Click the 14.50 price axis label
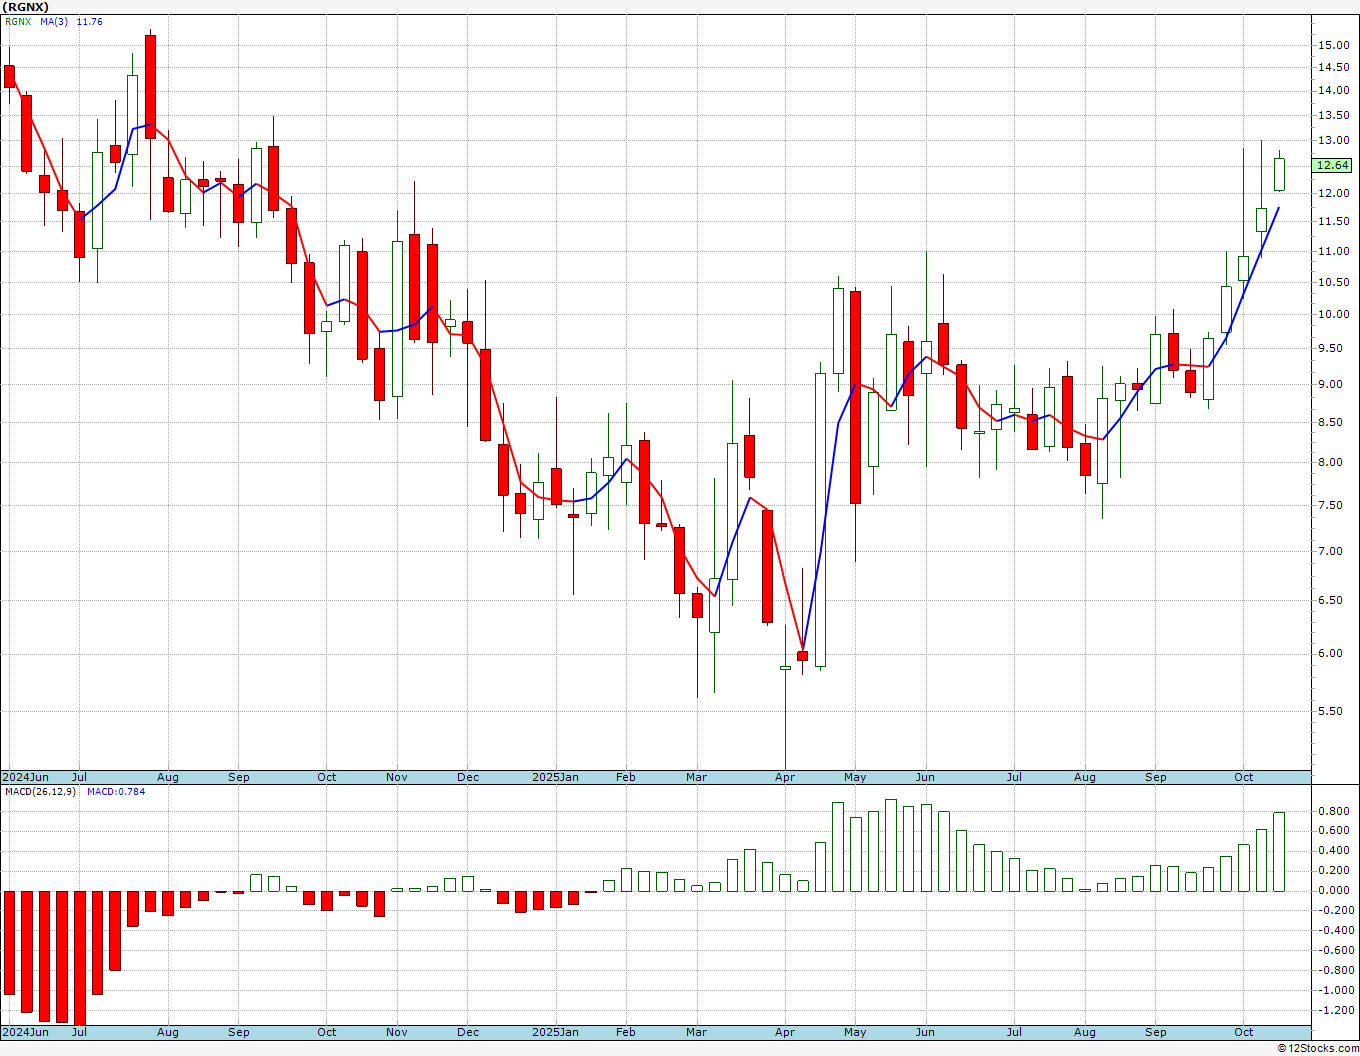 click(x=1332, y=67)
